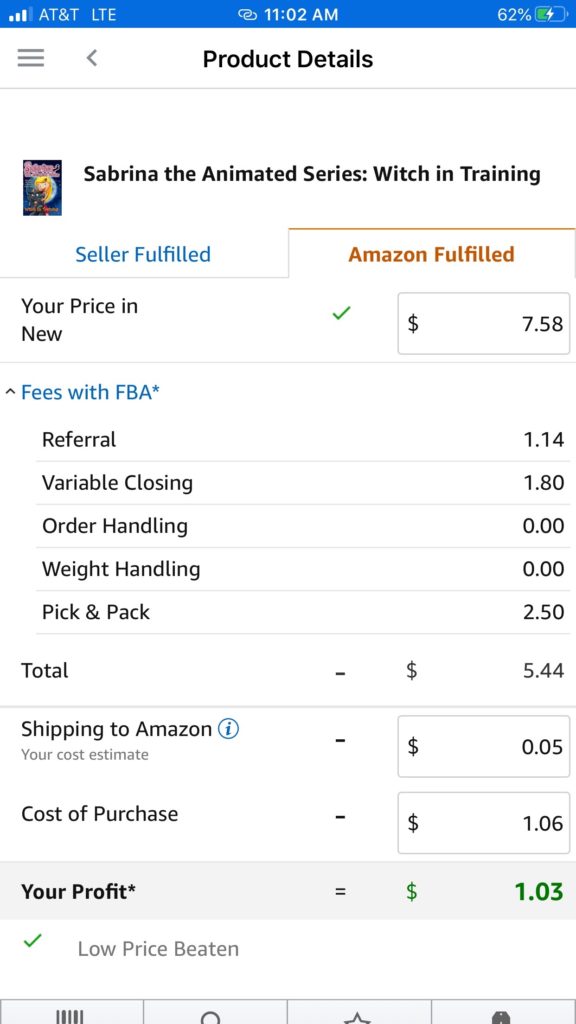Click the caret beside Fees with FBA
Viewport: 576px width, 1024px height.
pyautogui.click(x=10, y=392)
